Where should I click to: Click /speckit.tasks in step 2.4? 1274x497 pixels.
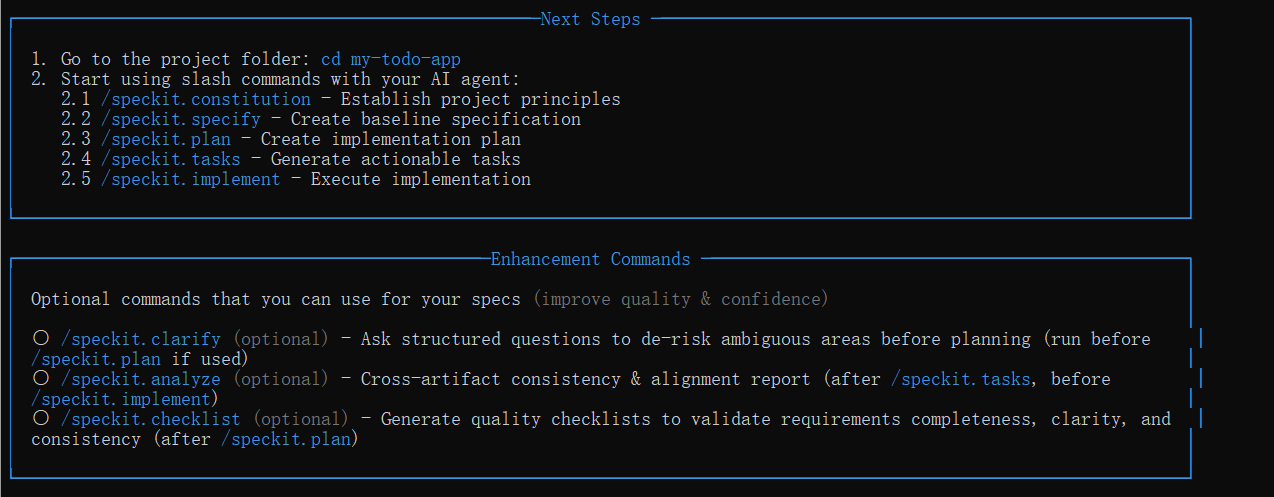tap(170, 159)
